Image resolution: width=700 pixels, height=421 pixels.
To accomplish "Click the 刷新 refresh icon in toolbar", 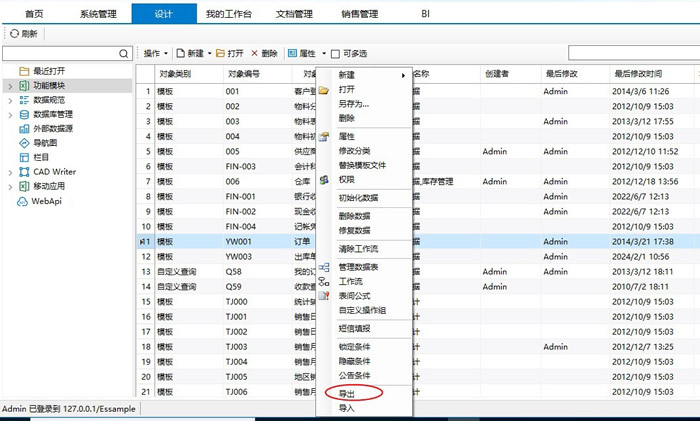I will coord(13,34).
